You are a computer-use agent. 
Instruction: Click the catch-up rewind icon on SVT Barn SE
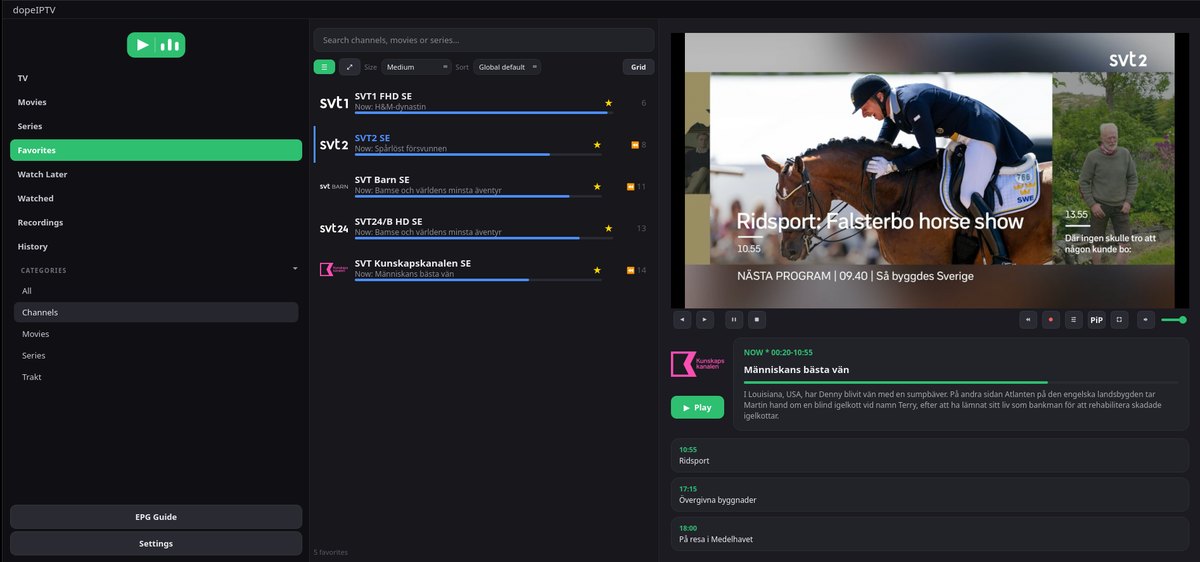pyautogui.click(x=630, y=186)
